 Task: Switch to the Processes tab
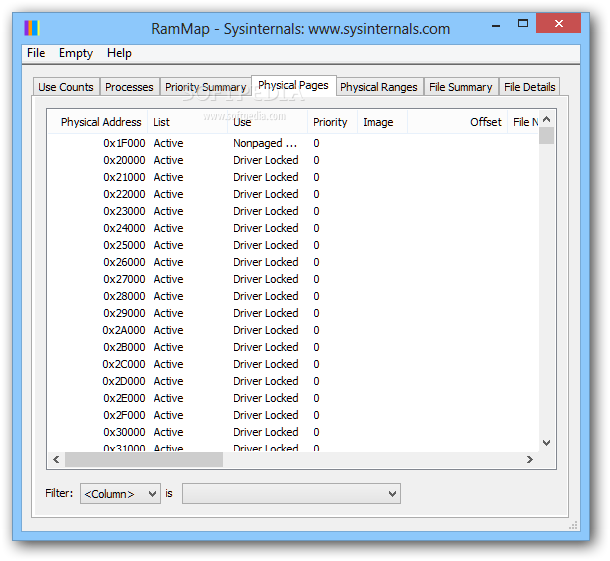[129, 87]
